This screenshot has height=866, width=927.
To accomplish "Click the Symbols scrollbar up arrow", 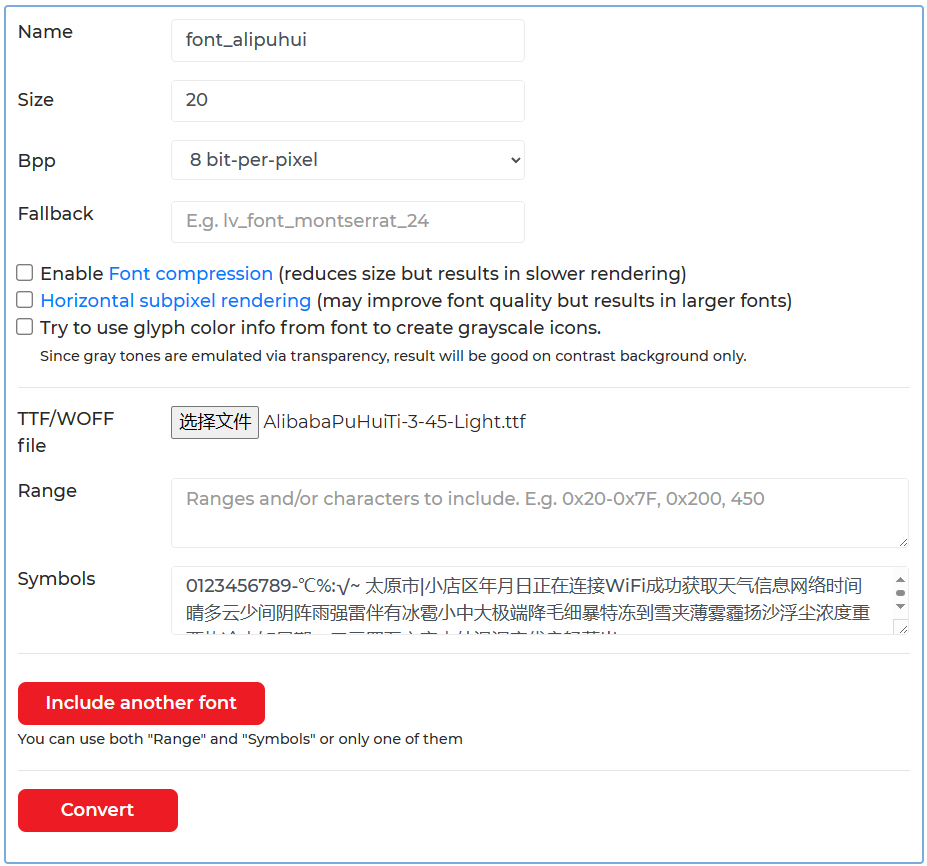I will tap(900, 581).
